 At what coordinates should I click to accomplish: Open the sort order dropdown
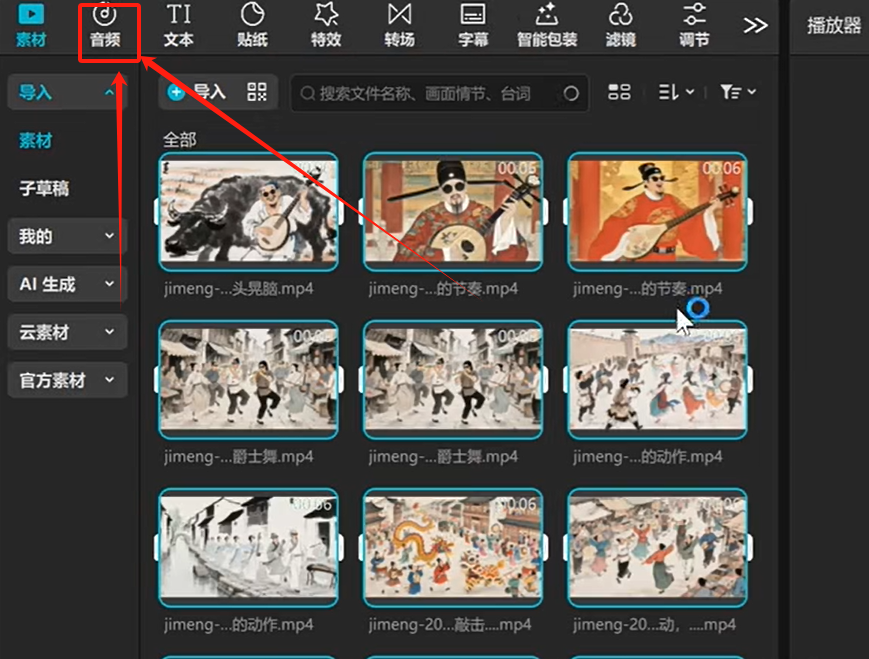click(x=677, y=93)
